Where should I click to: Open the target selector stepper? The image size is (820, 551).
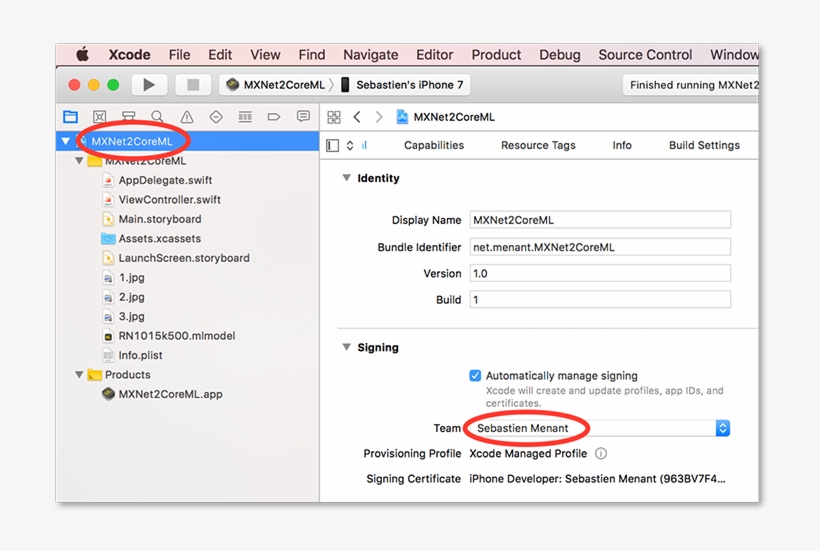(350, 145)
